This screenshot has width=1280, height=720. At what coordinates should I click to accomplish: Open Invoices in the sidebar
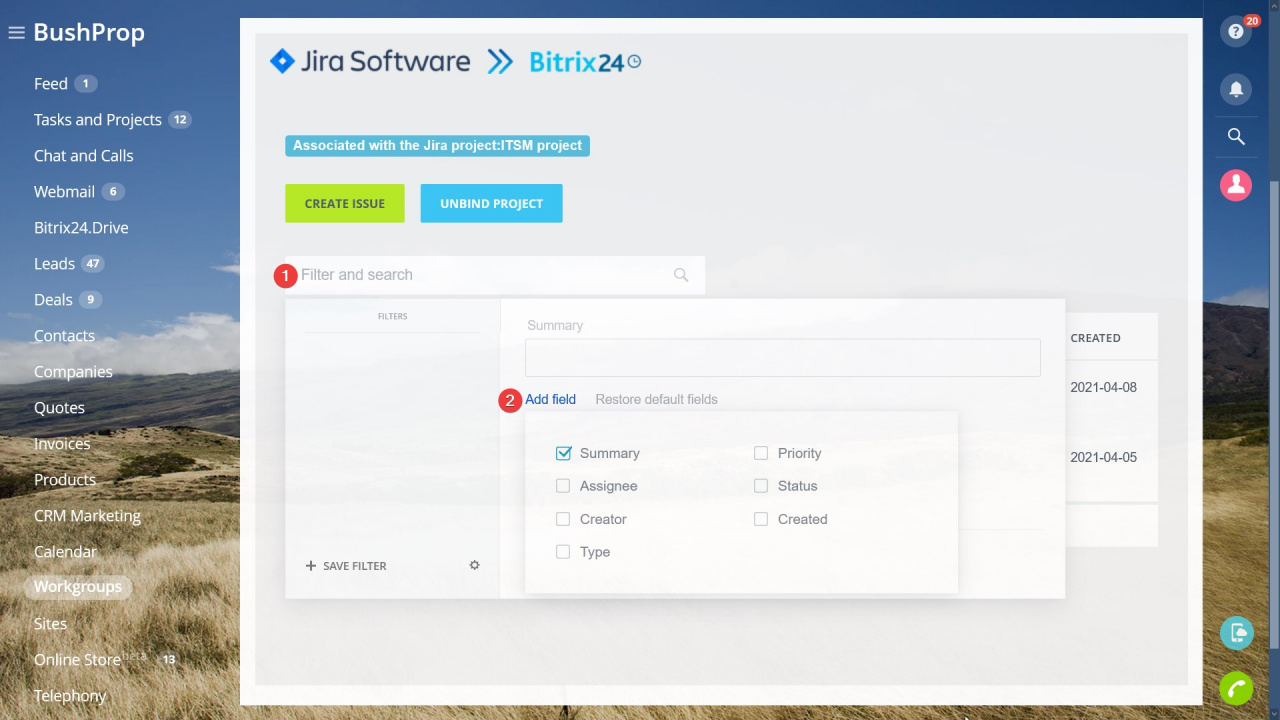click(x=62, y=444)
